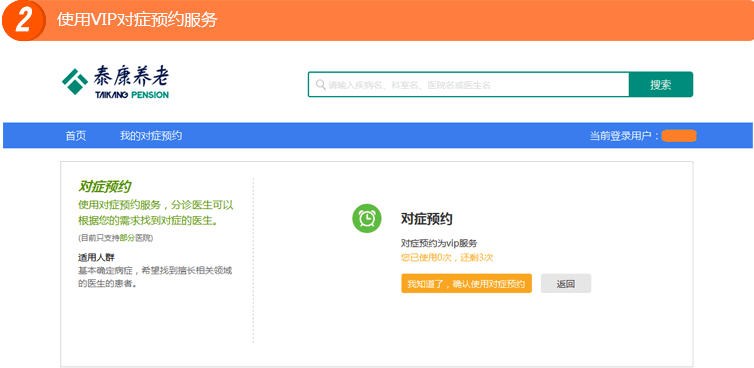Open 我的对症预约 in navigation bar
754x368 pixels.
(x=151, y=136)
